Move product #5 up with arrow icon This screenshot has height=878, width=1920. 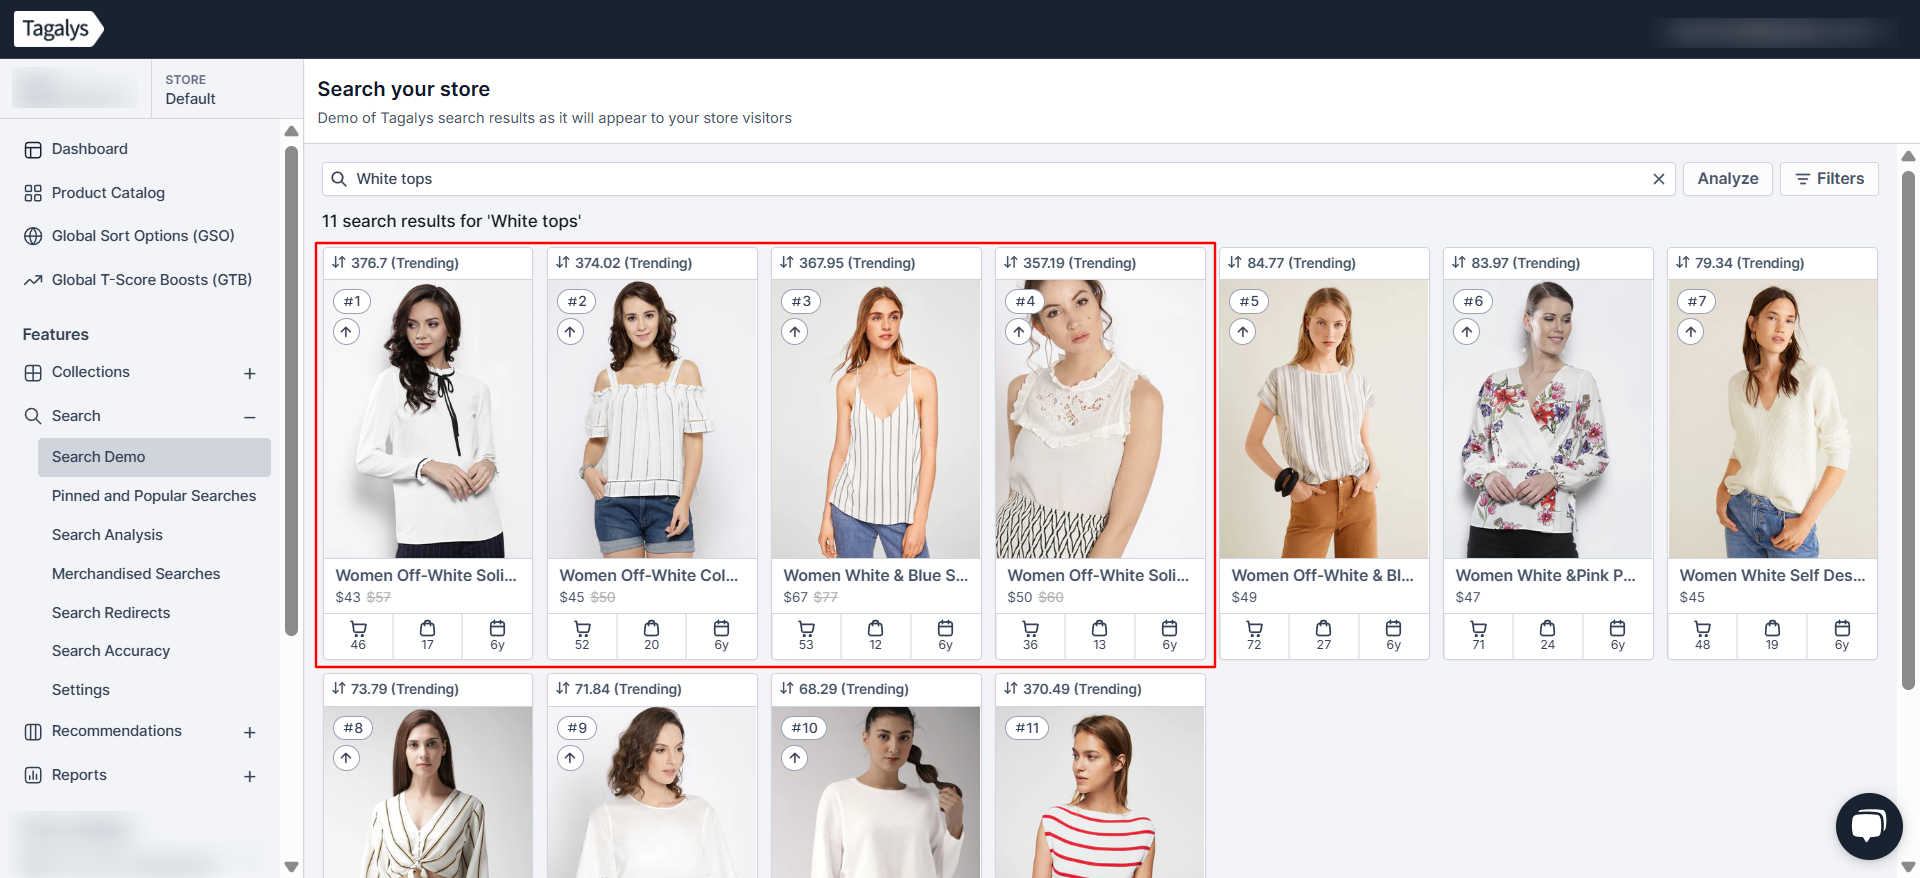[1242, 332]
